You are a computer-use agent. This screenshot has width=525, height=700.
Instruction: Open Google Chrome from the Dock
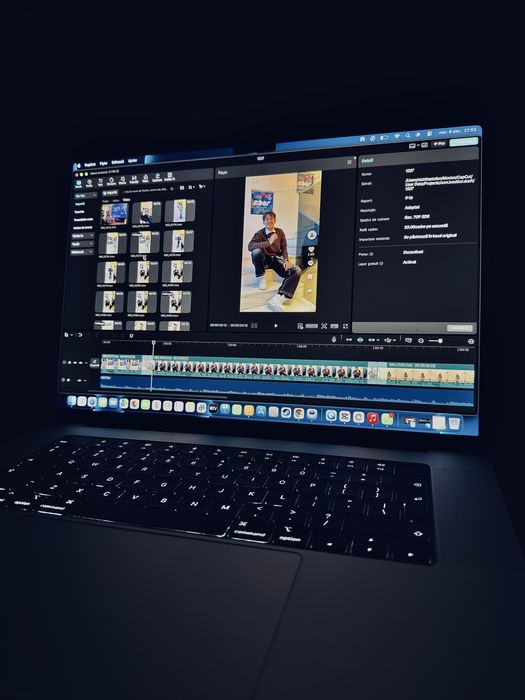point(299,413)
